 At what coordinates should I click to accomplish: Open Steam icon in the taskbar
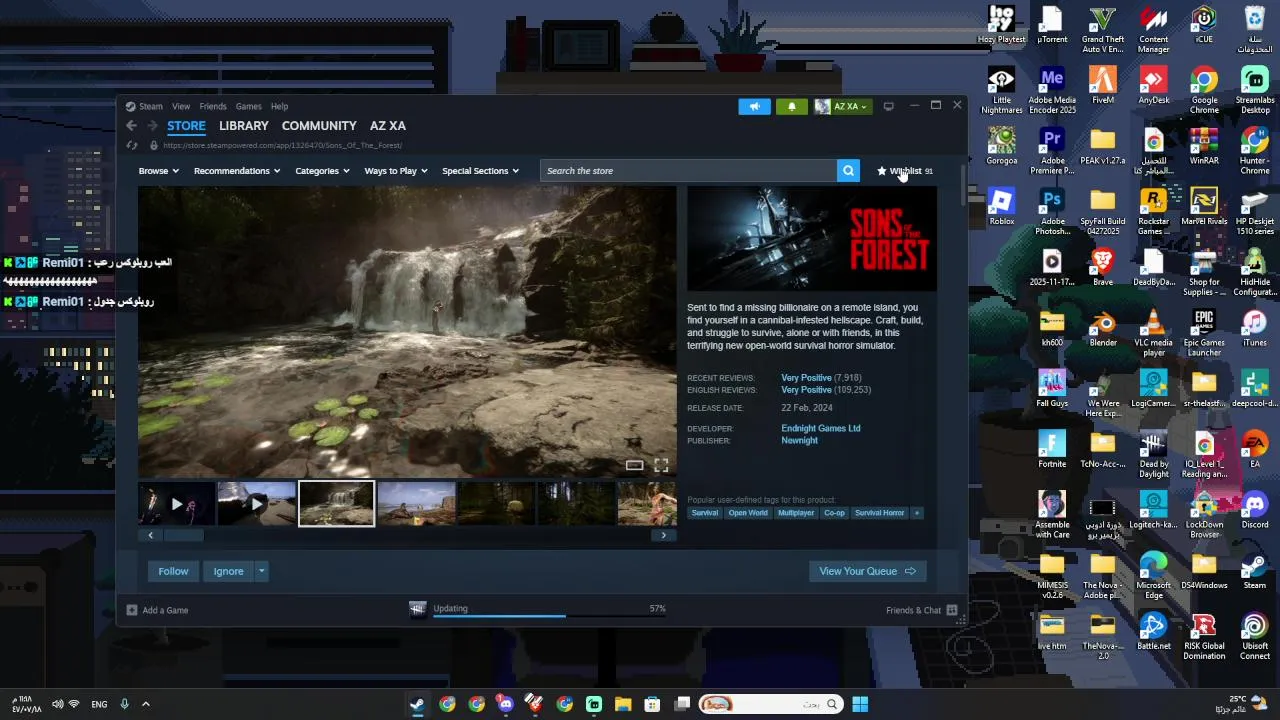pos(417,704)
